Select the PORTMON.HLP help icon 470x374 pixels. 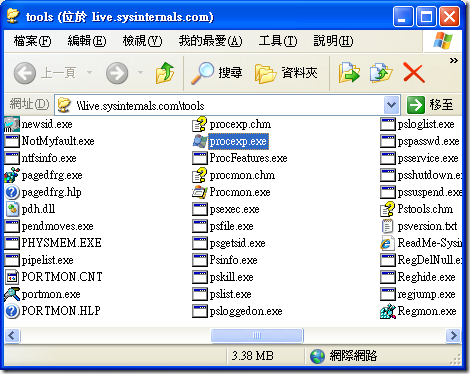(12, 311)
